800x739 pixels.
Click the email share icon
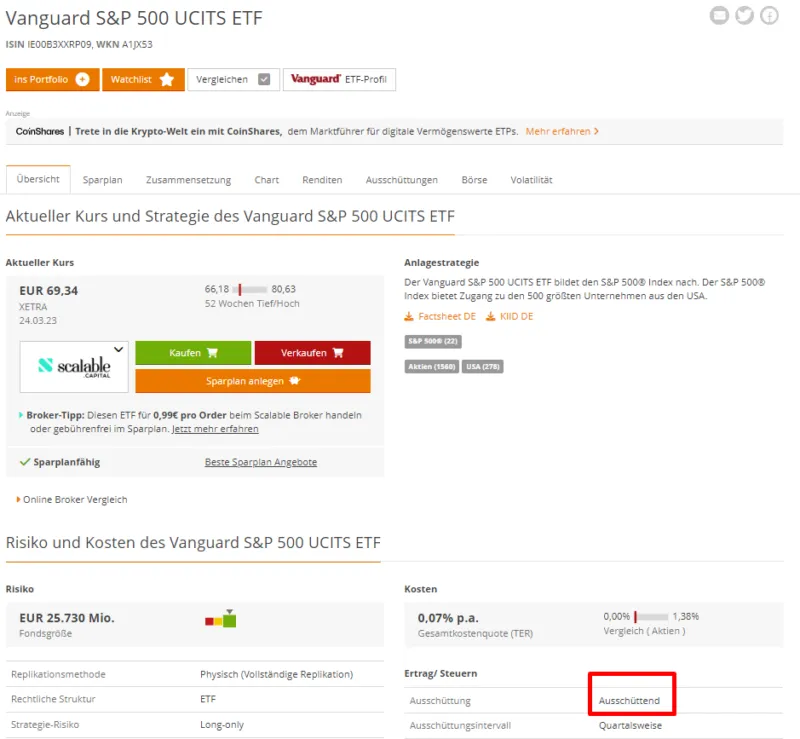(719, 15)
